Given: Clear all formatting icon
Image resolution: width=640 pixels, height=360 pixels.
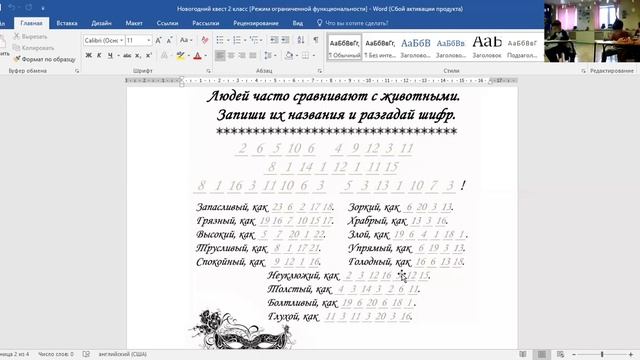Looking at the screenshot, I should click(x=204, y=40).
